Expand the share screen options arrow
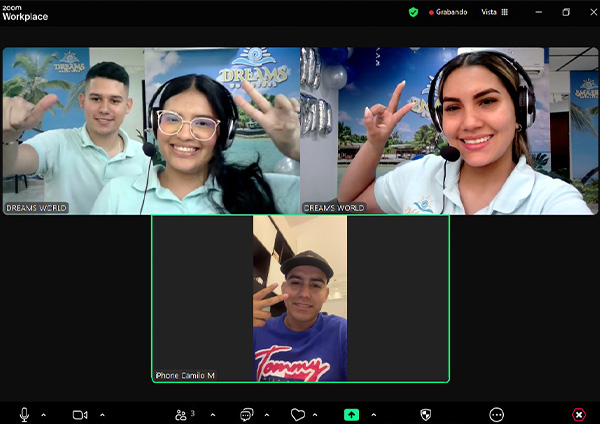600x424 pixels. pyautogui.click(x=374, y=414)
